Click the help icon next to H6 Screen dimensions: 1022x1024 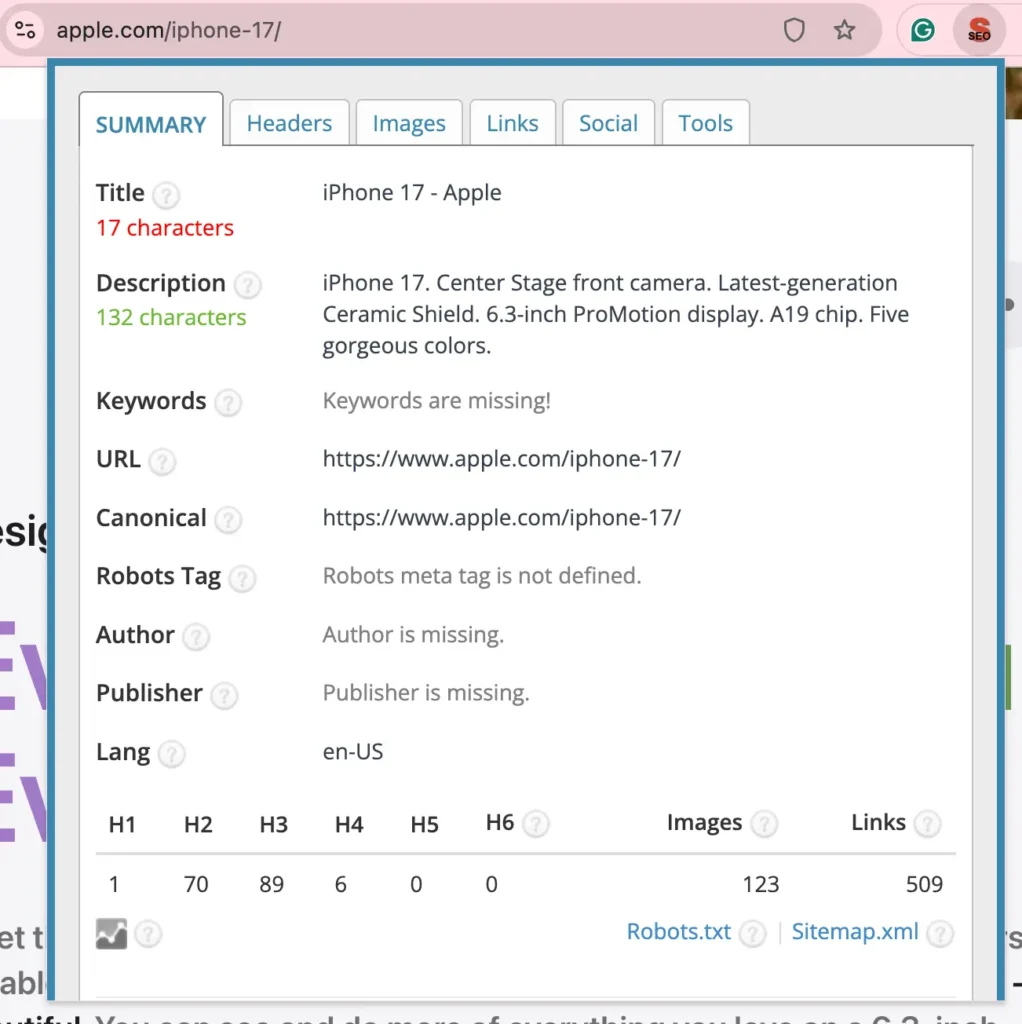[535, 824]
